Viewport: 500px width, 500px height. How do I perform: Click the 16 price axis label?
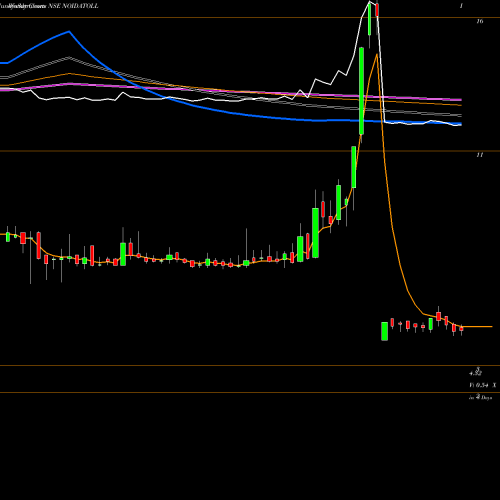click(479, 21)
